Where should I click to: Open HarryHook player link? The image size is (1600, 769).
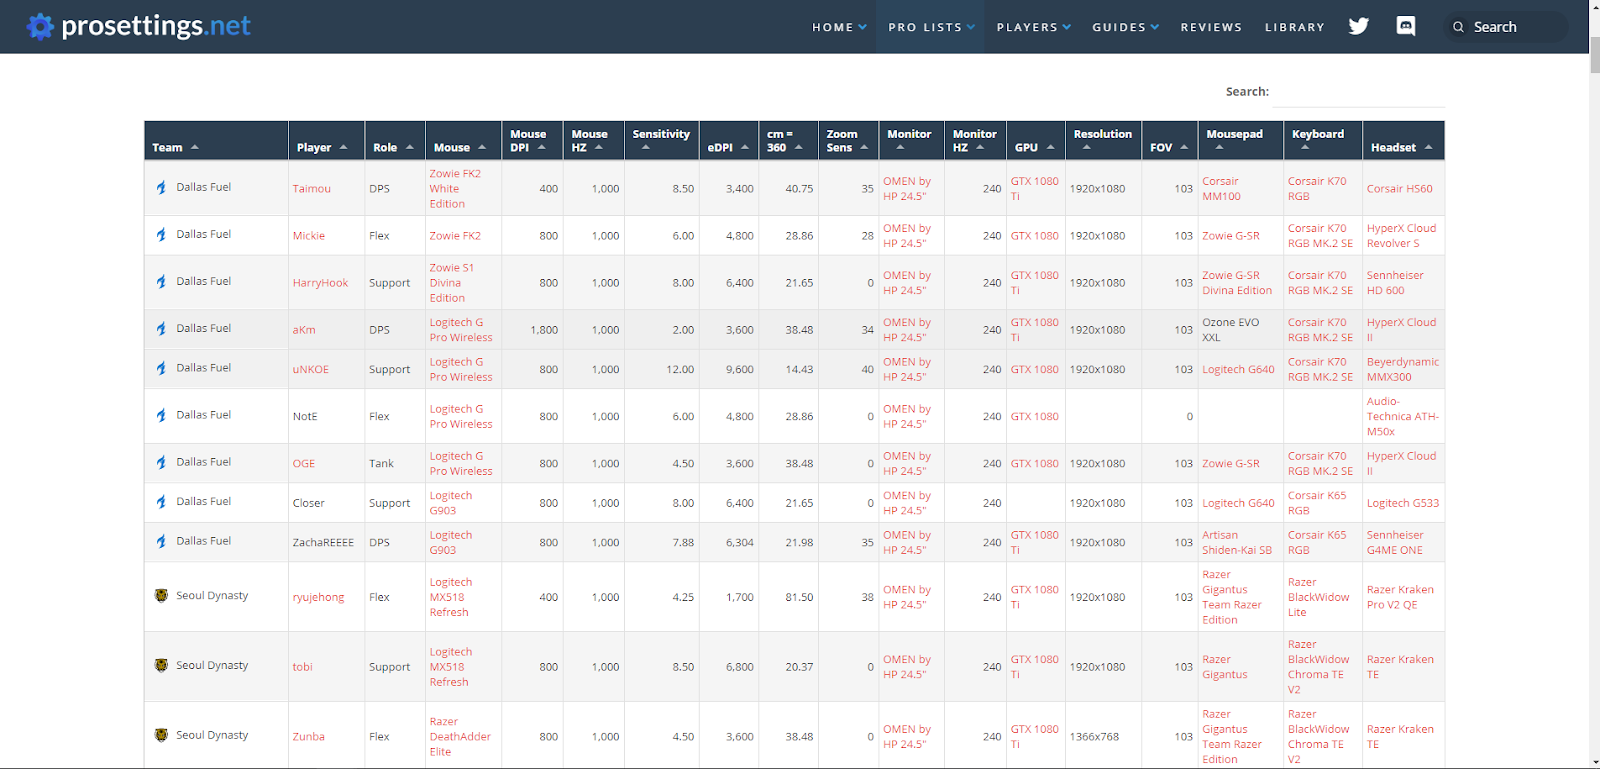[320, 283]
